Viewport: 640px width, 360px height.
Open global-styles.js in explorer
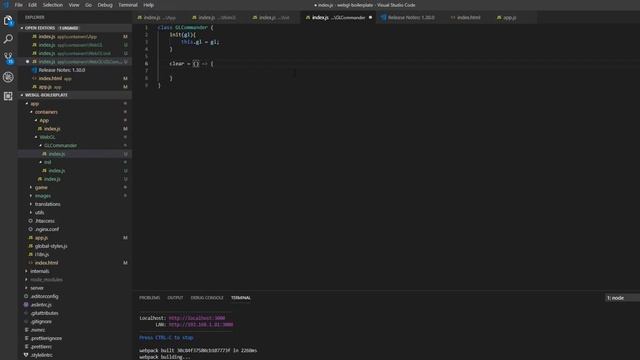[51, 246]
